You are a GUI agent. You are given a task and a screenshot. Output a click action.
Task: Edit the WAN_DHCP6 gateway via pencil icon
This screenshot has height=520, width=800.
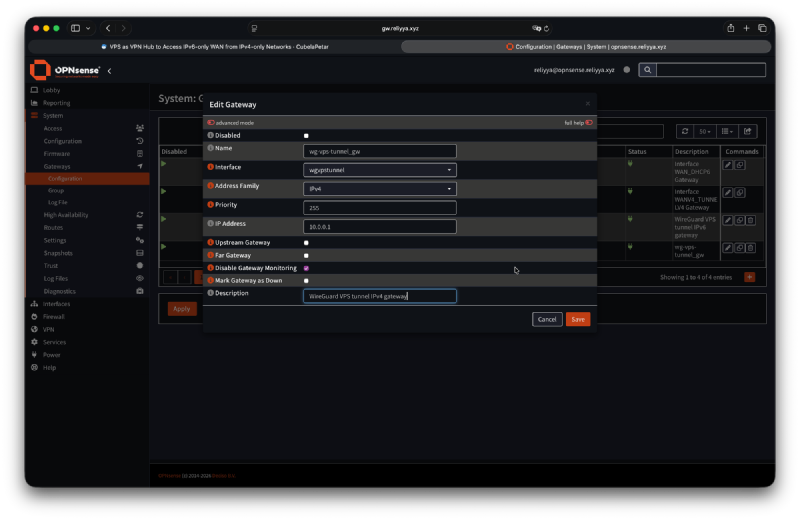[x=728, y=165]
